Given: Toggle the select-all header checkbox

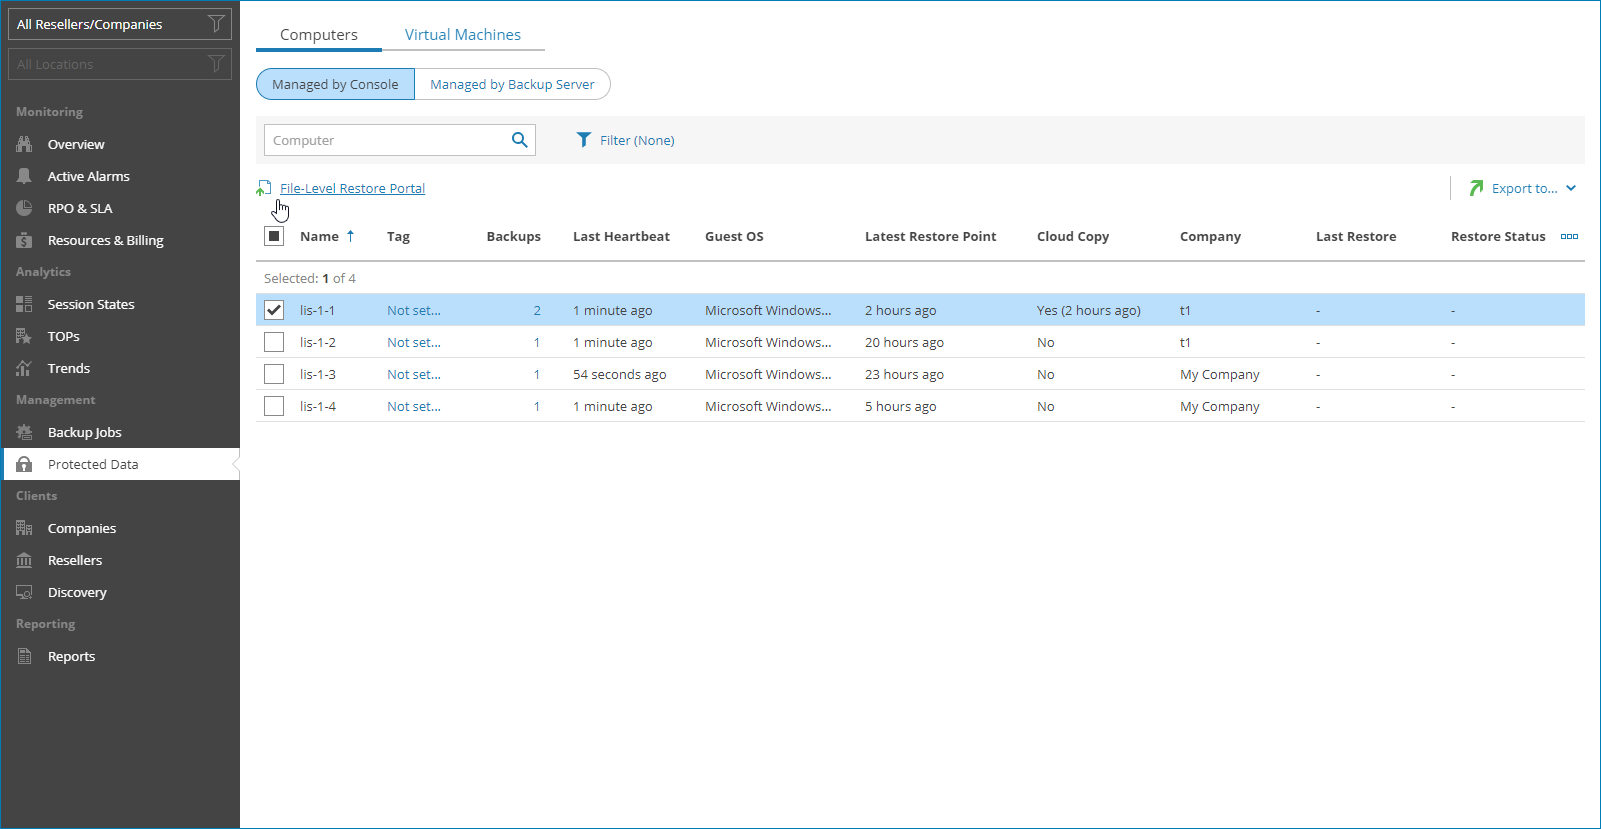Looking at the screenshot, I should point(274,236).
